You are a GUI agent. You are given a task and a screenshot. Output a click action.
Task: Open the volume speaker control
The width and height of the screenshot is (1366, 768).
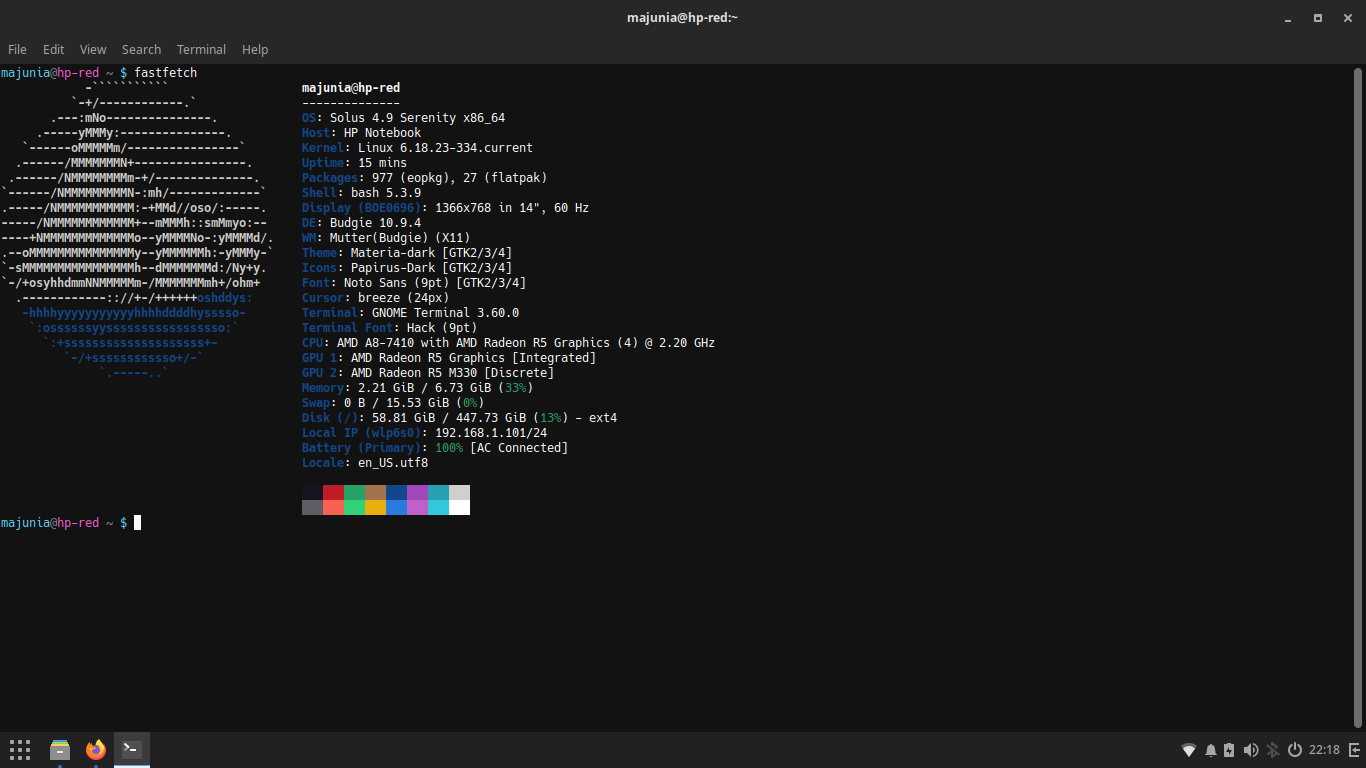coord(1250,750)
